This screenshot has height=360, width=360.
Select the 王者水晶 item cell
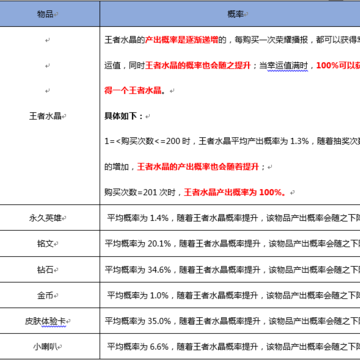(x=49, y=115)
